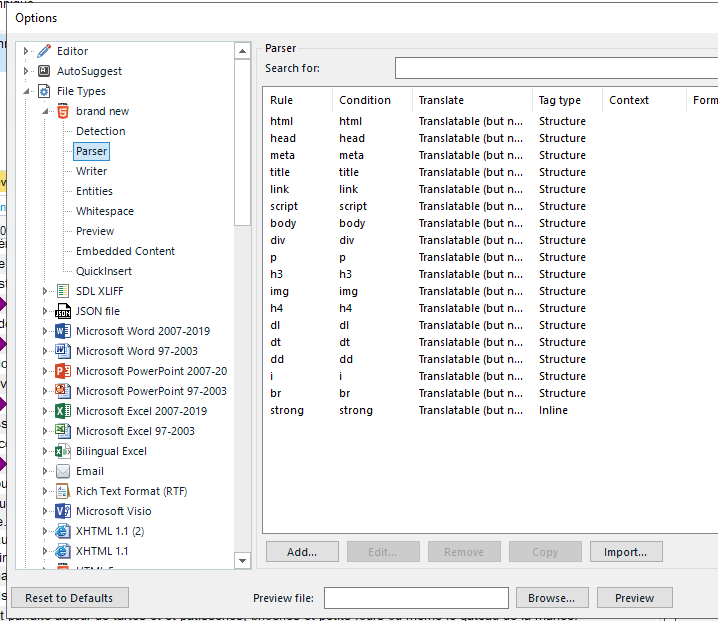Select the meta rule row
Viewport: 718px width, 621px height.
(490, 155)
